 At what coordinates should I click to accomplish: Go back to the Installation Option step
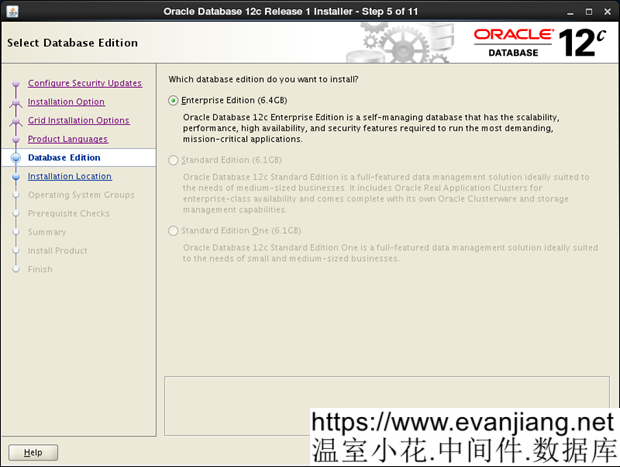[66, 102]
